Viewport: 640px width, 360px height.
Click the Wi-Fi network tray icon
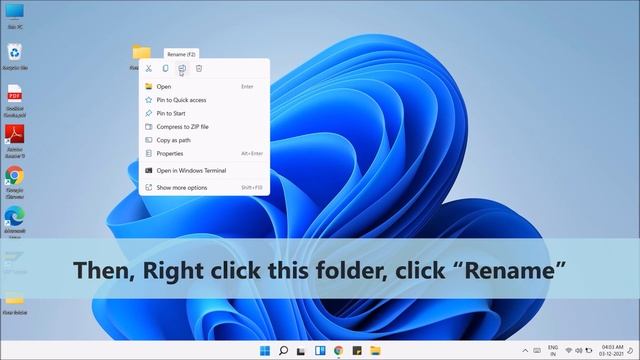[x=569, y=351]
